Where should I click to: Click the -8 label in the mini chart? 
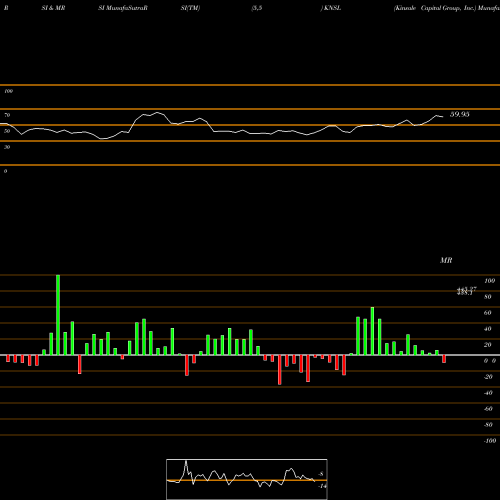[321, 474]
